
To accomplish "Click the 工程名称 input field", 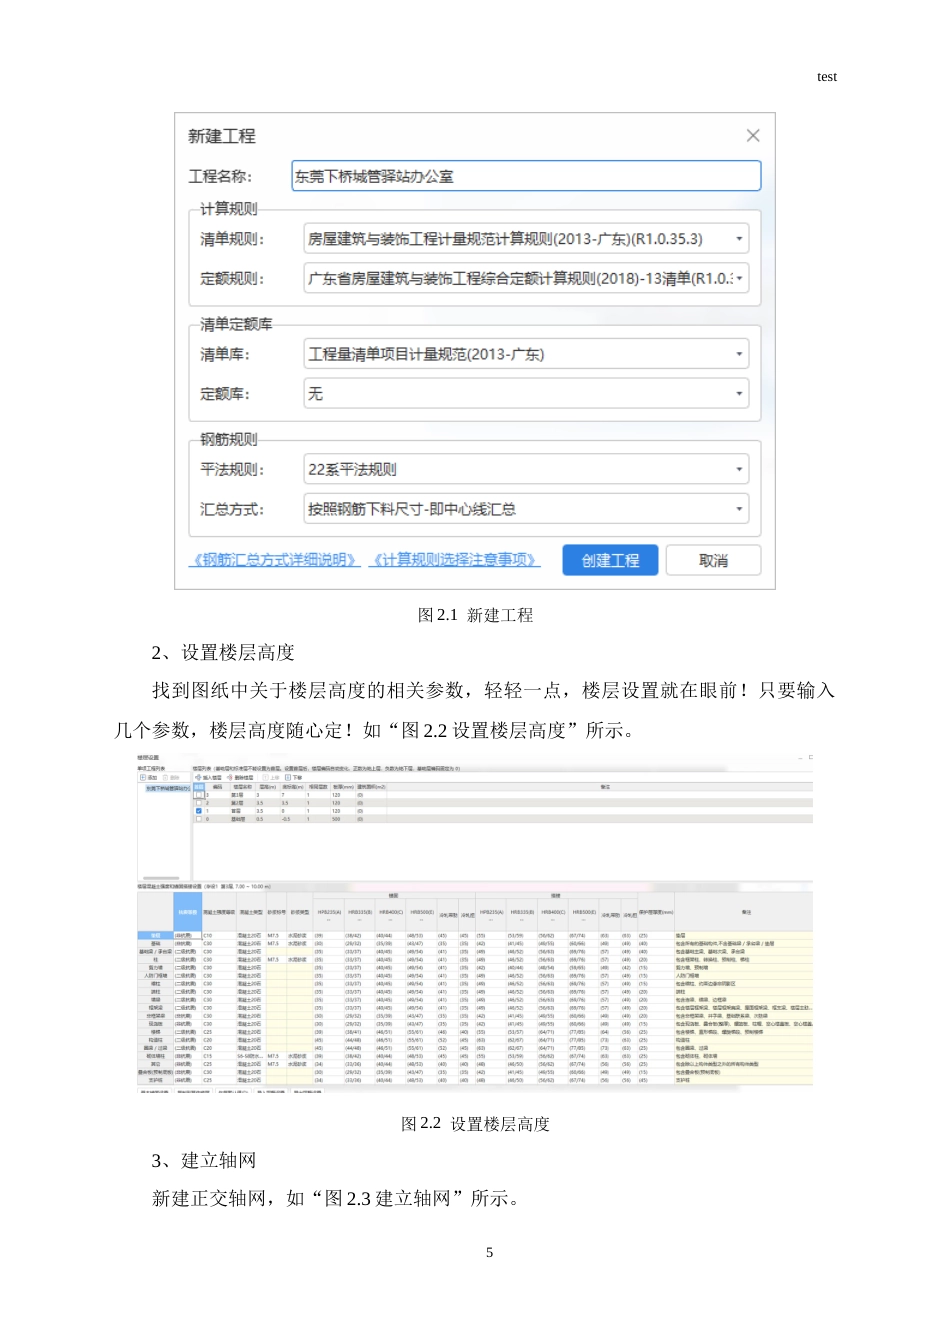I will 526,176.
